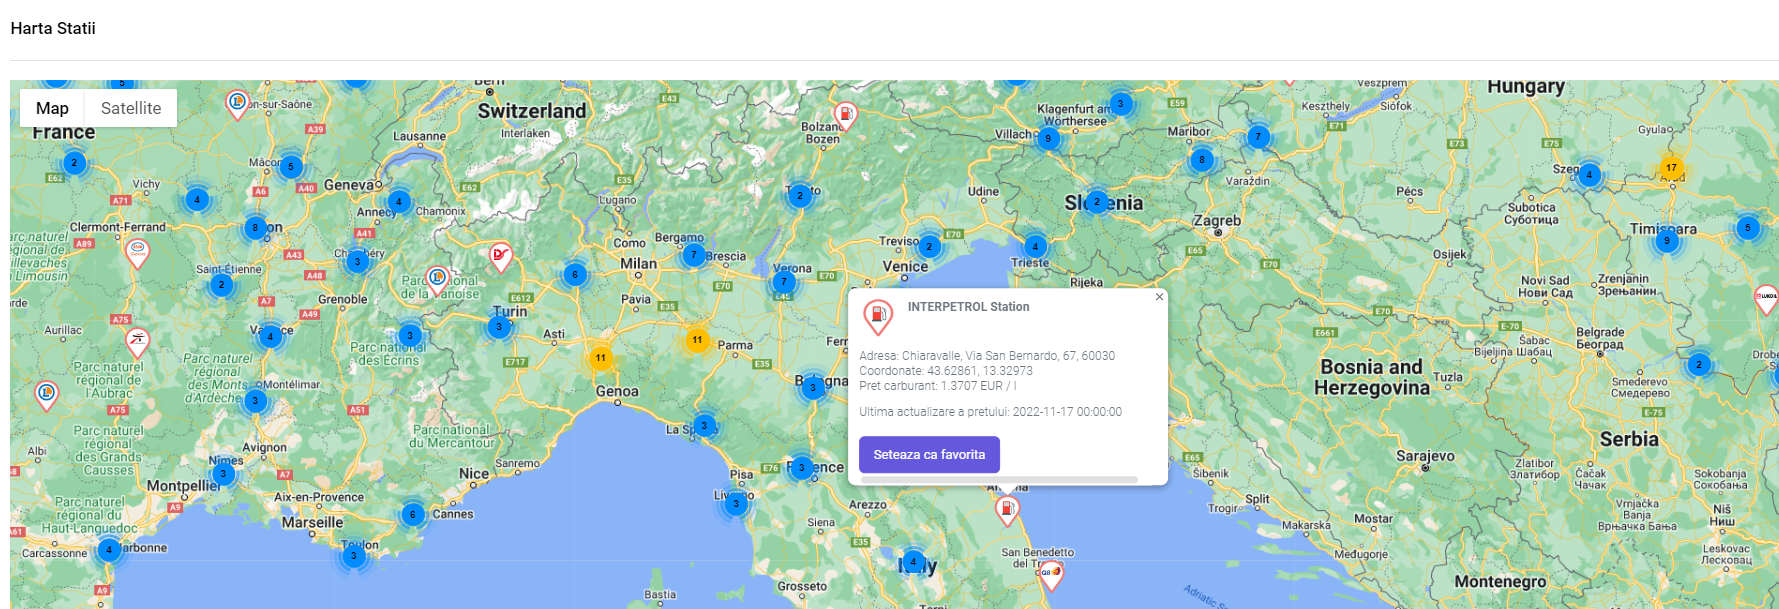This screenshot has height=609, width=1779.
Task: Open the fuel station pin near Bolzano
Action: 846,115
